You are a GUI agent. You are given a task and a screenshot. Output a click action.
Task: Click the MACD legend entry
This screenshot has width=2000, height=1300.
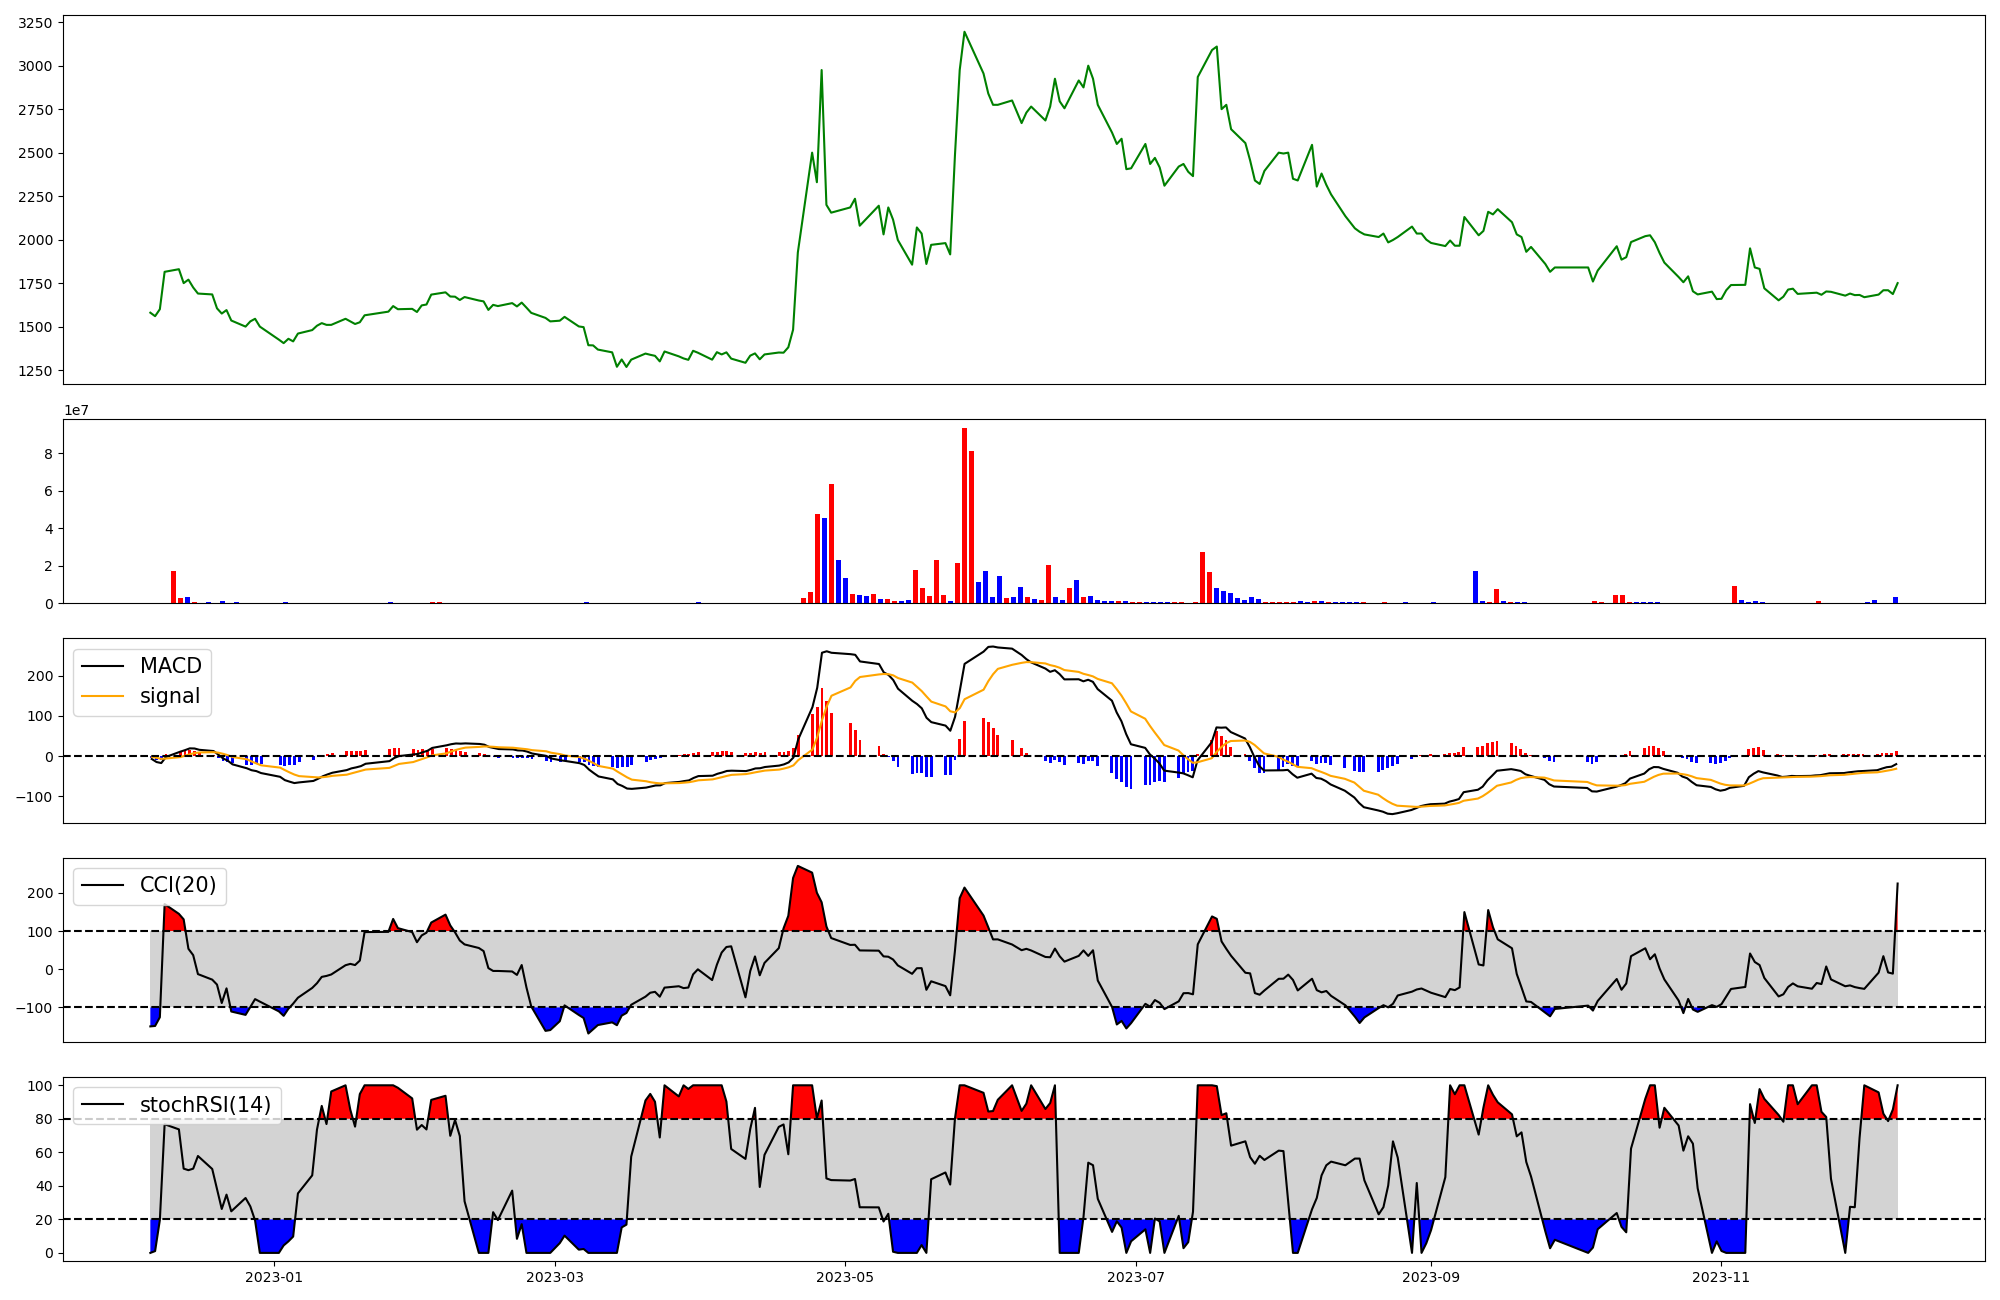[x=170, y=666]
